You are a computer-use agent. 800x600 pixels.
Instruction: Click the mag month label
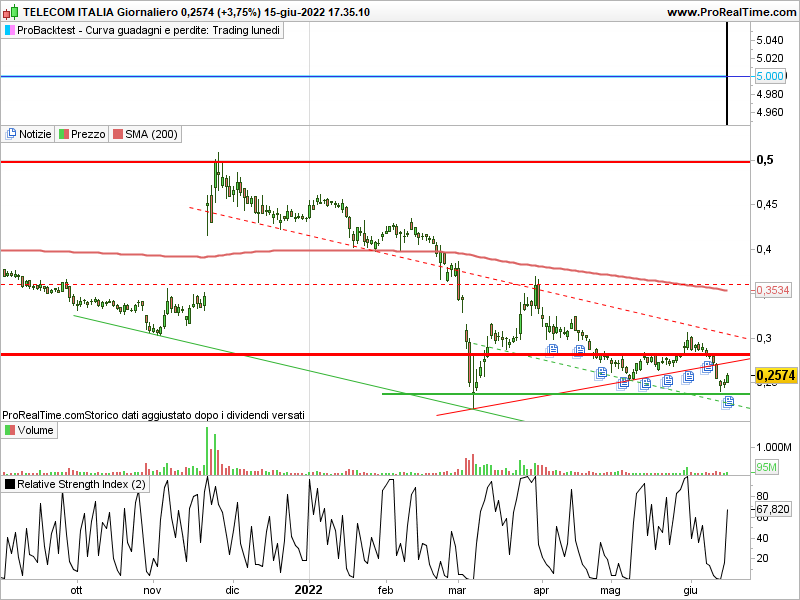click(x=610, y=590)
